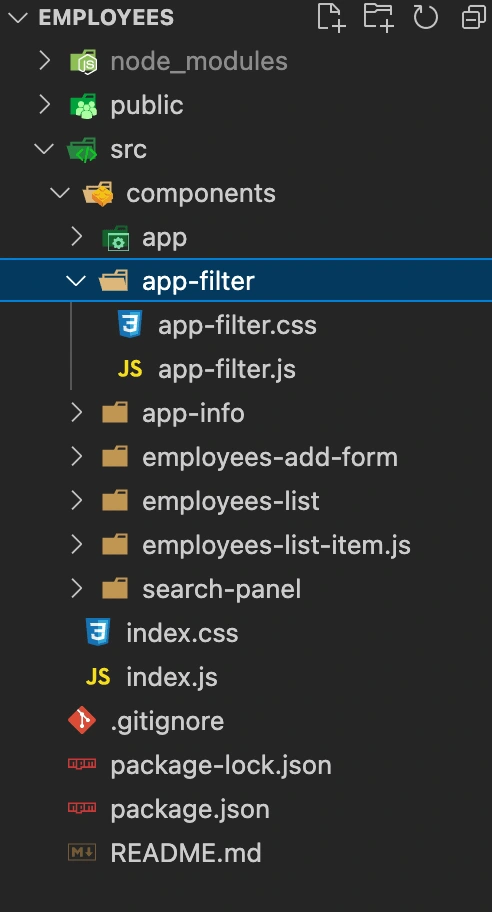Select the search-panel folder label

click(x=222, y=590)
